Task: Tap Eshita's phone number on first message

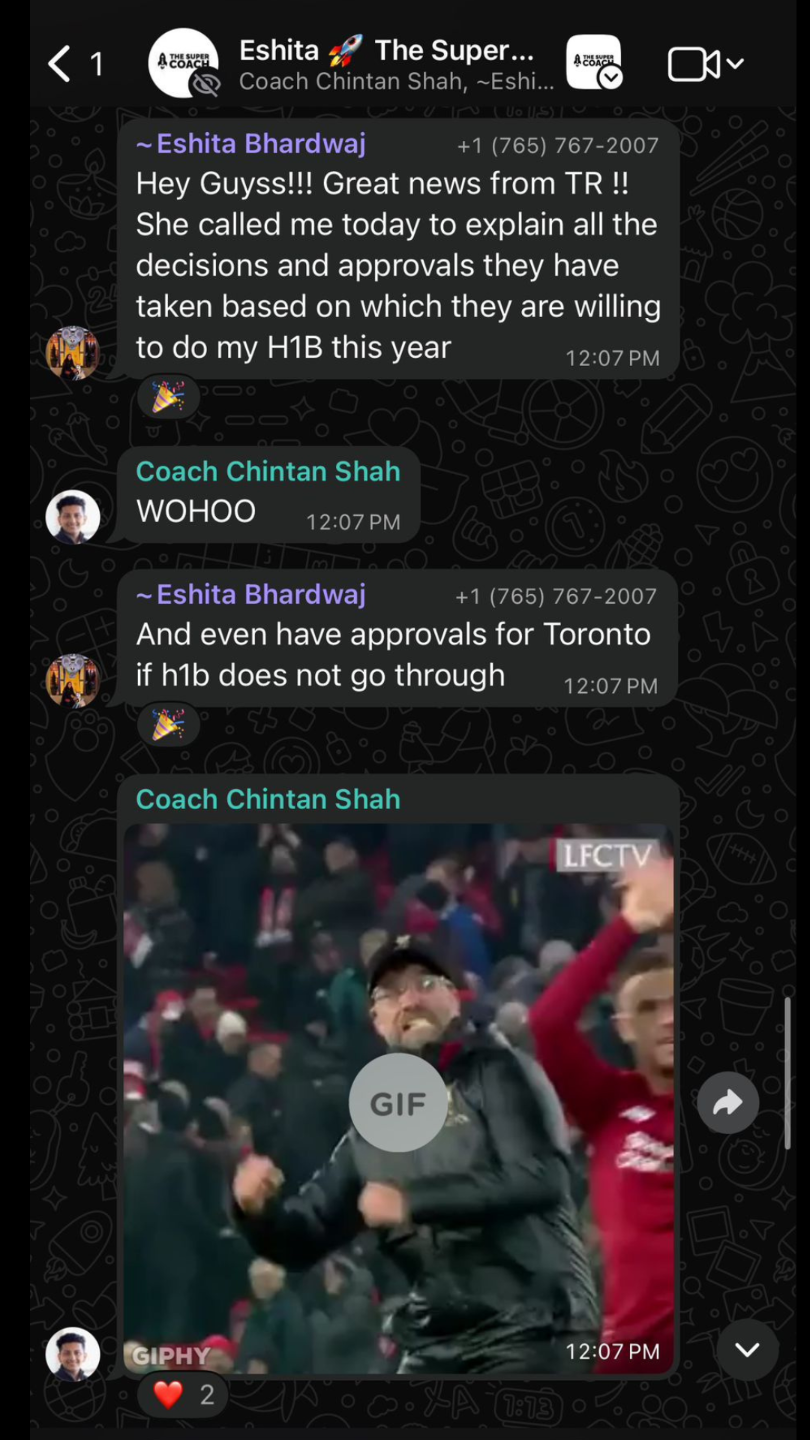Action: point(558,145)
